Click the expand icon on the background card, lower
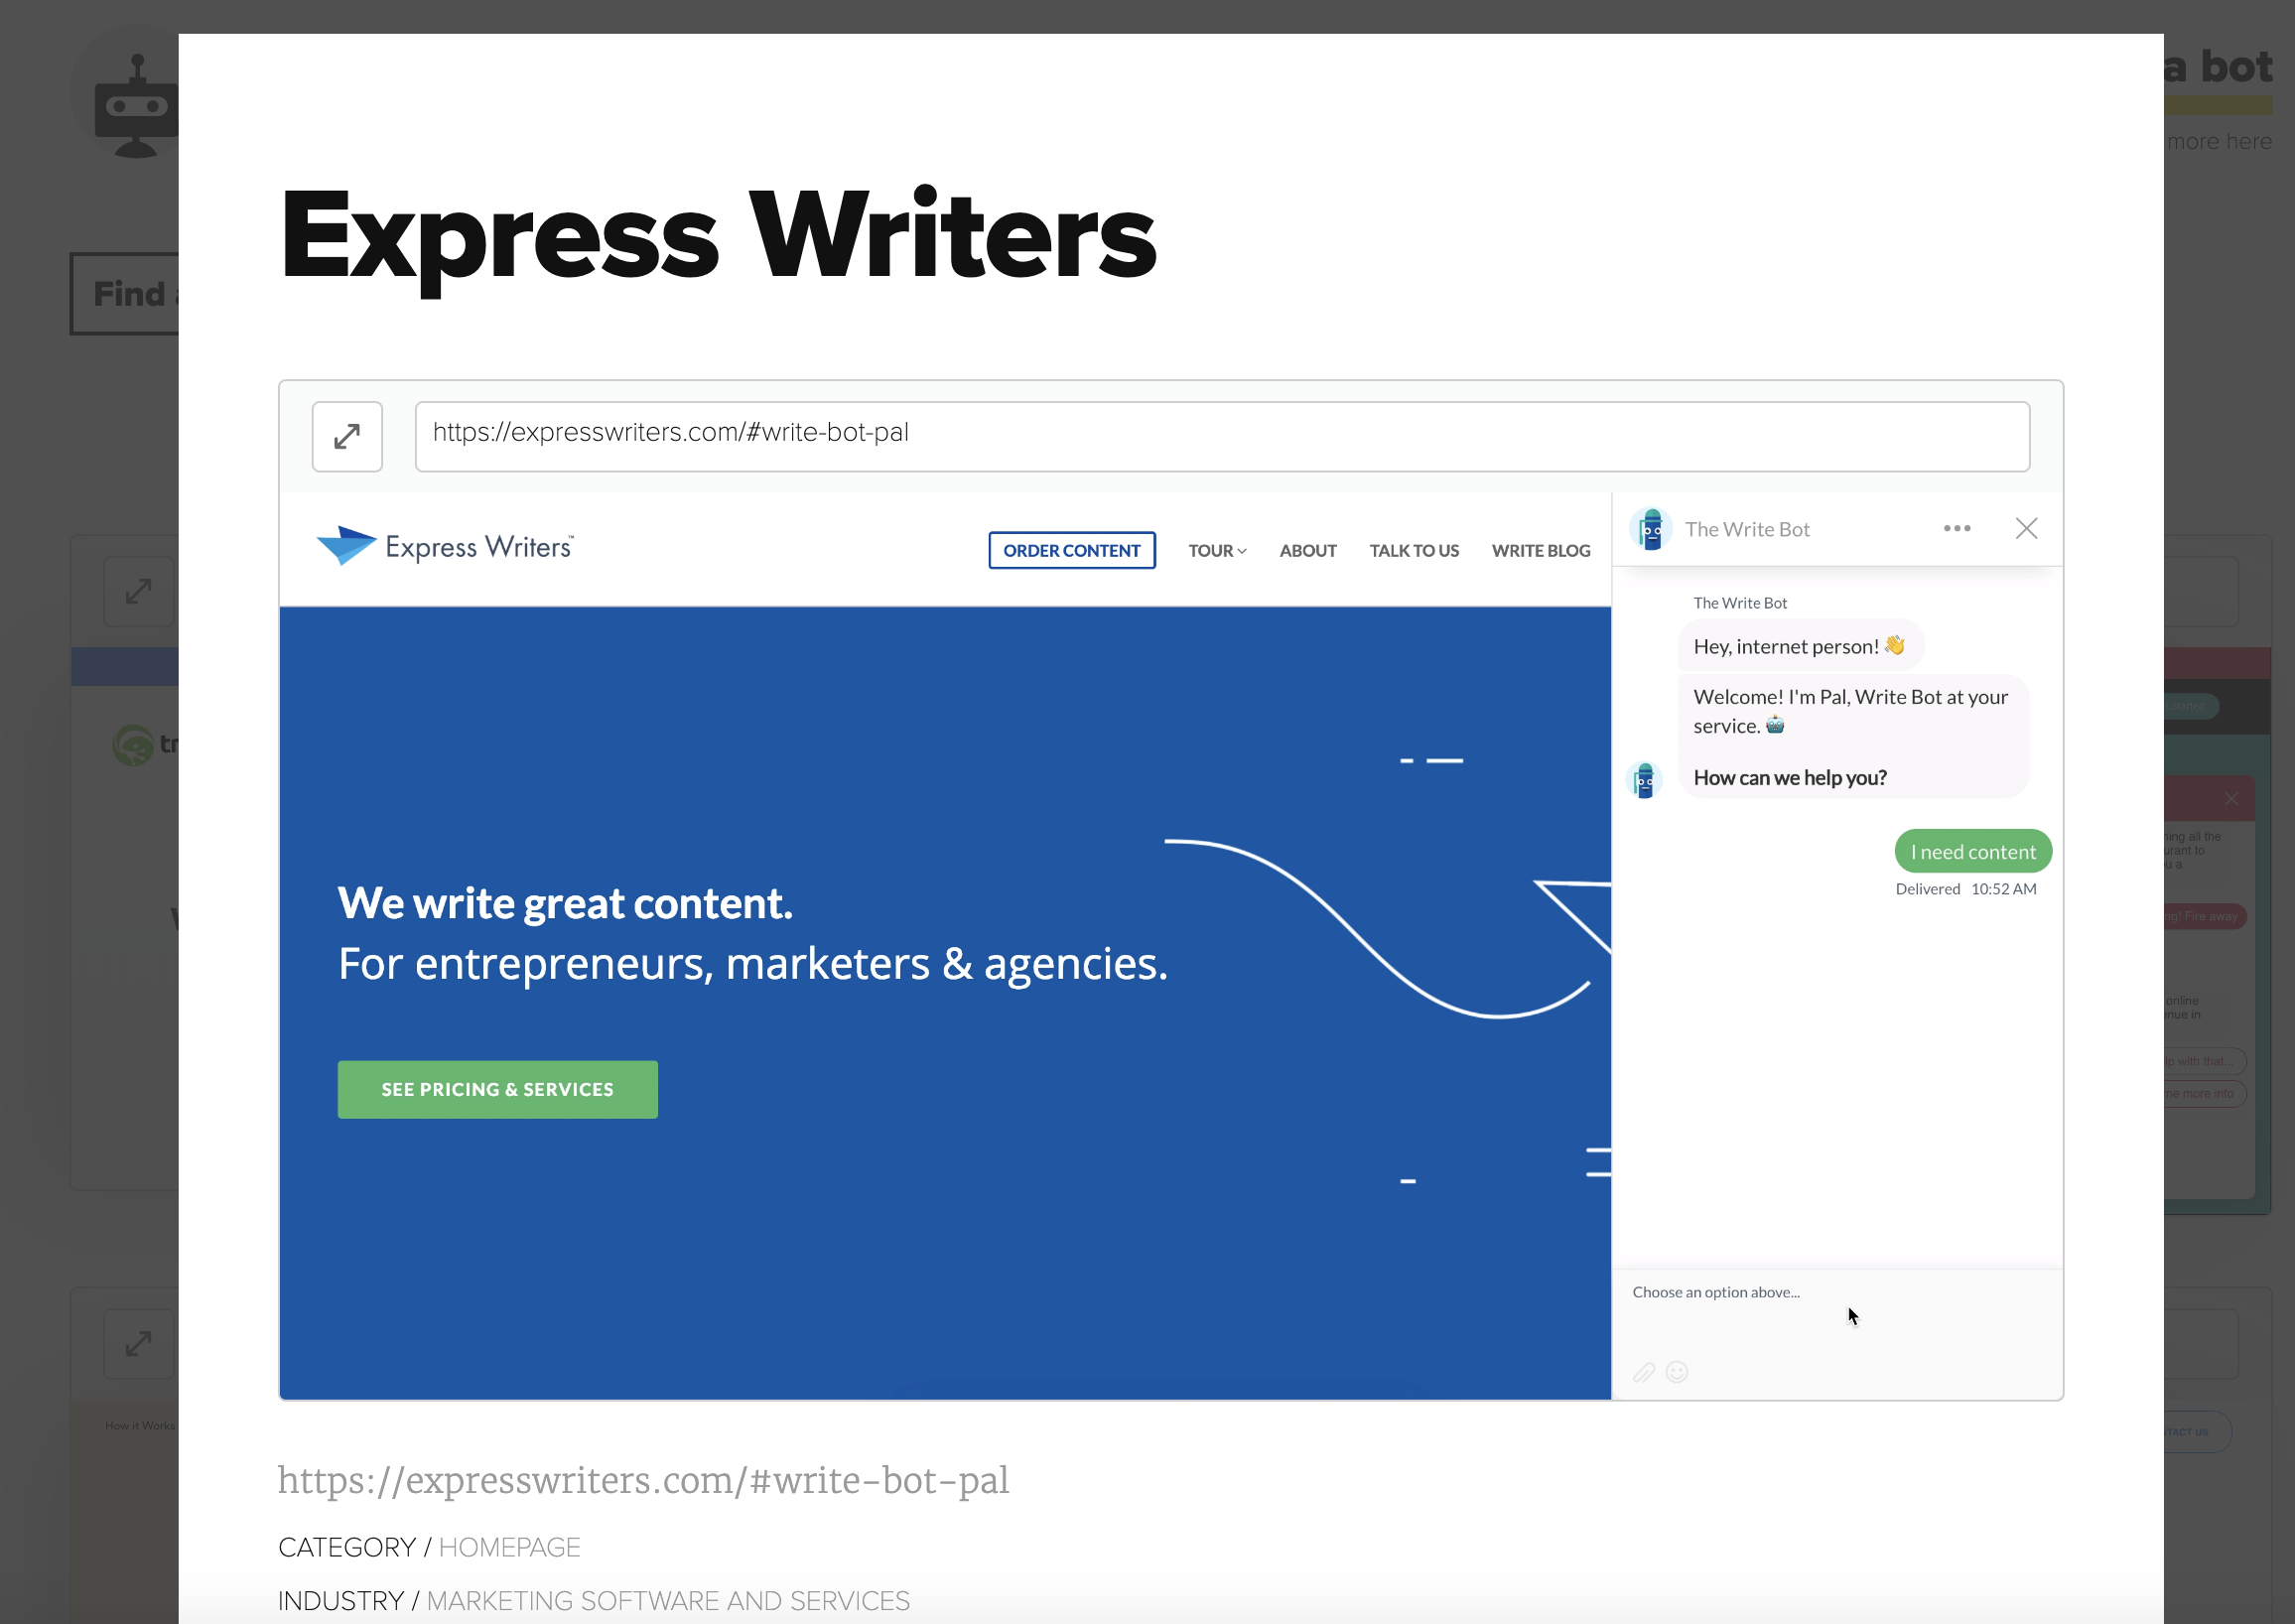This screenshot has width=2295, height=1624. click(x=138, y=1344)
